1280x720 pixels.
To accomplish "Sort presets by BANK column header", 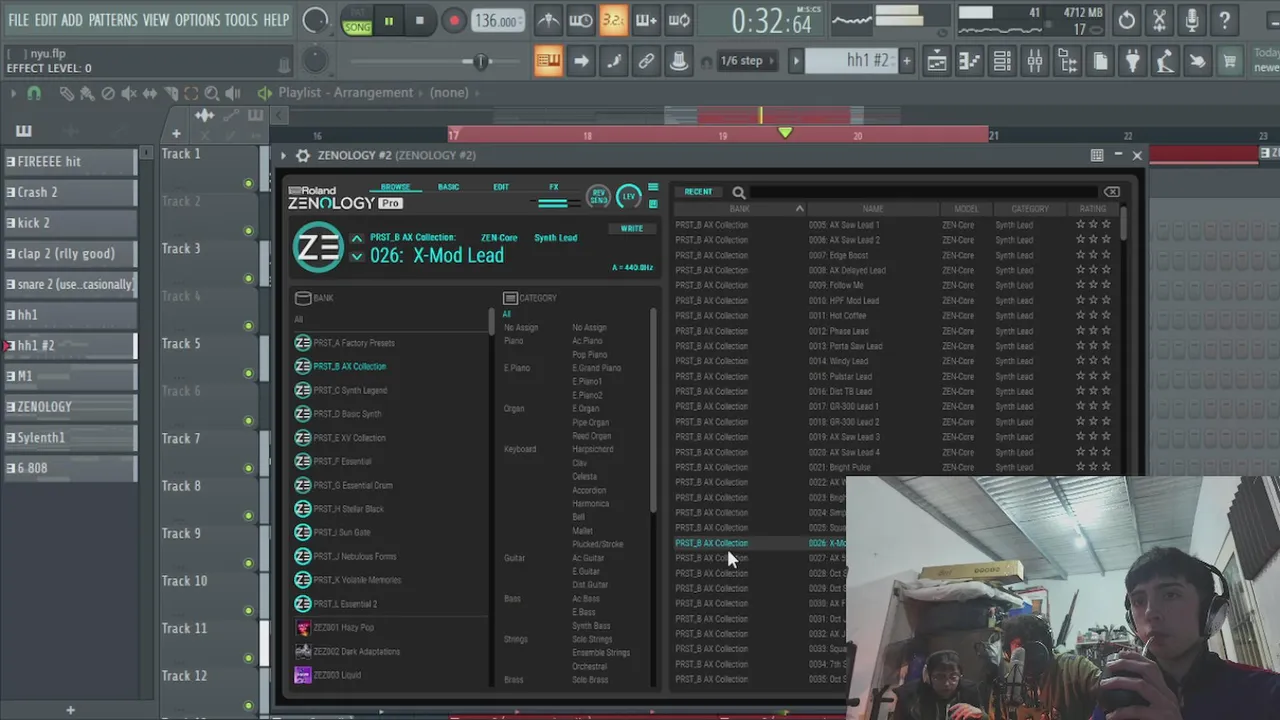I will (x=740, y=209).
